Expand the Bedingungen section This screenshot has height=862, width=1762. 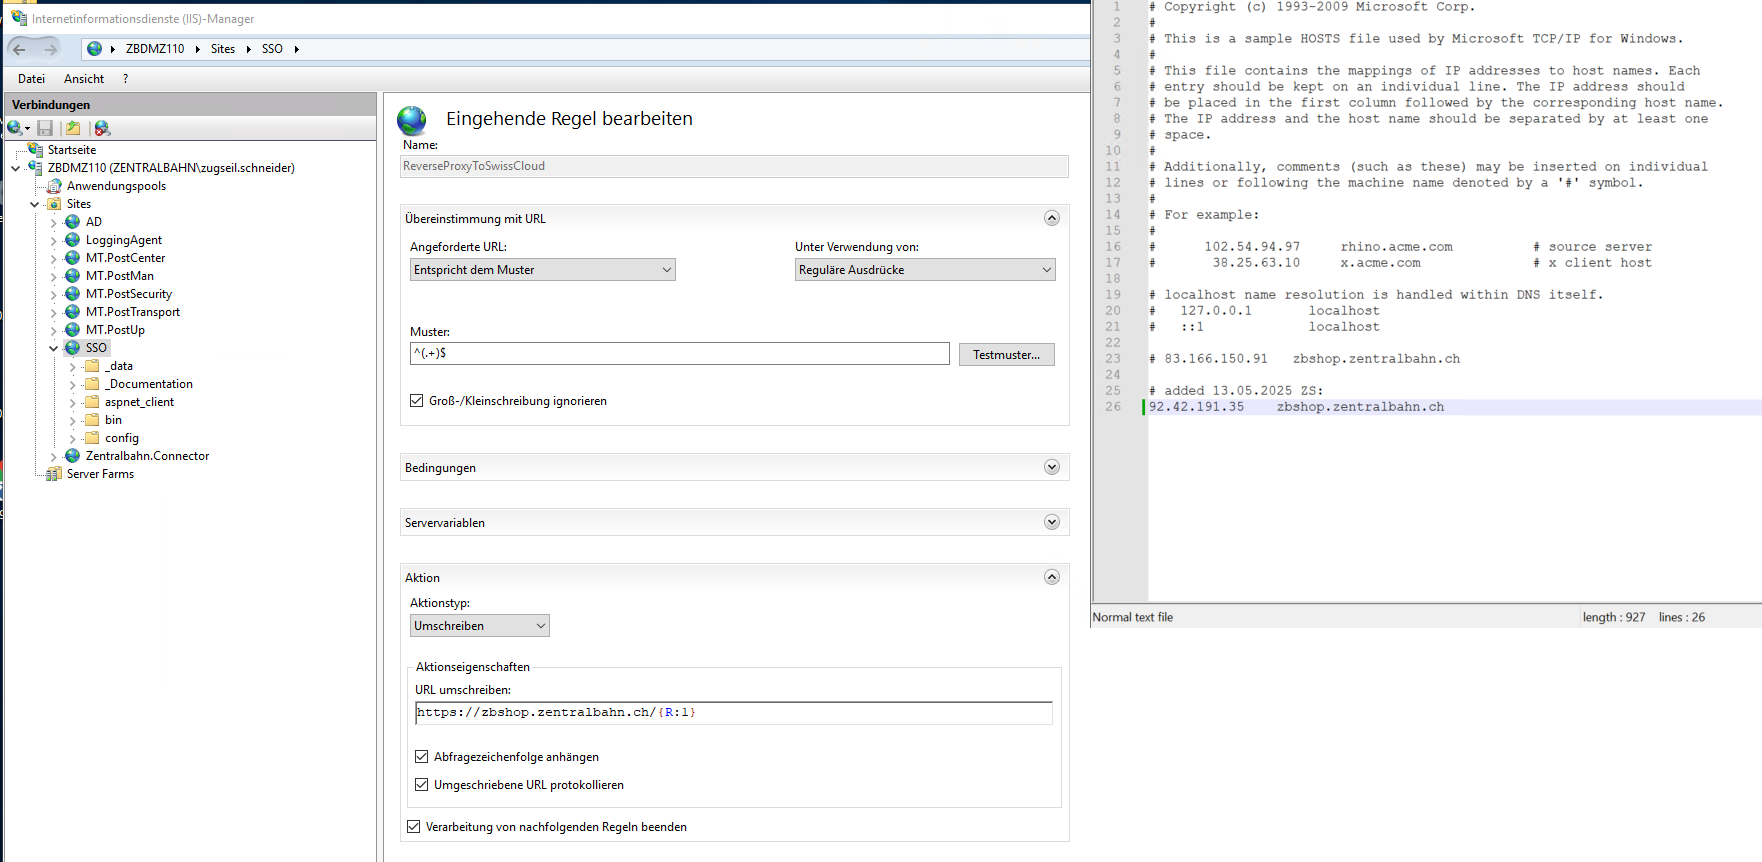click(1051, 467)
